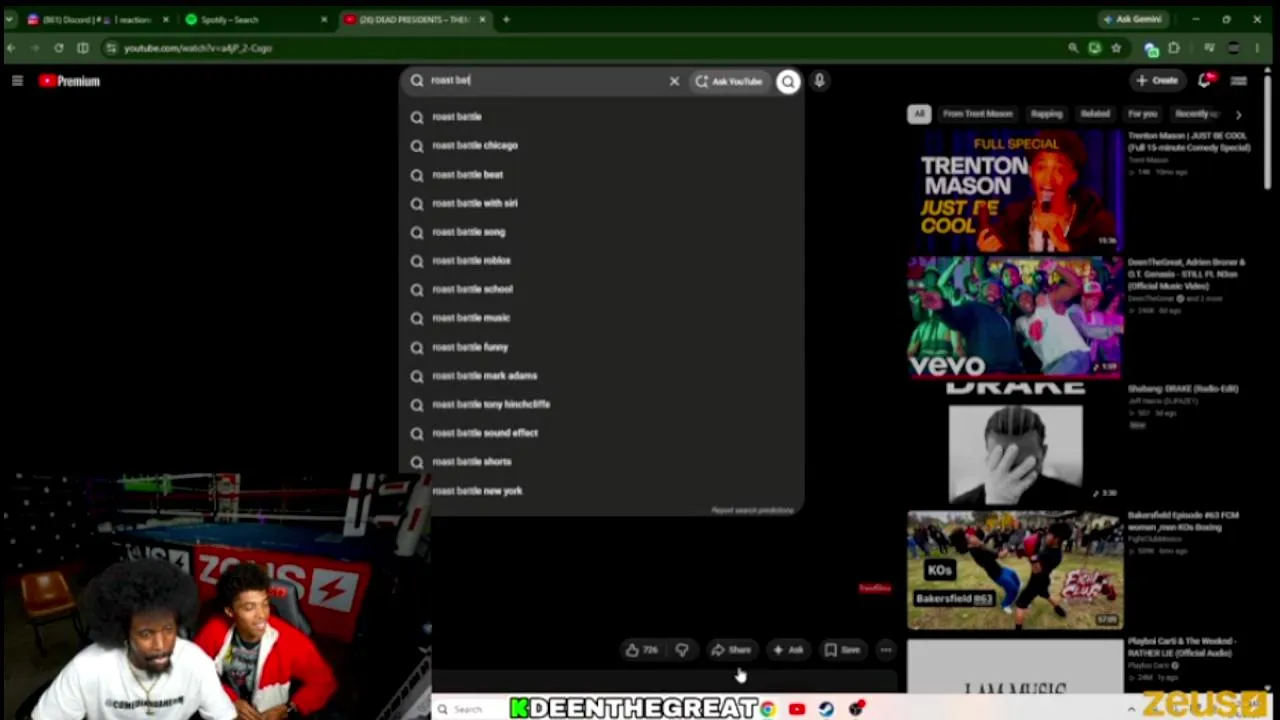Open the 'Playboi Carti & The Weeknd' title
The height and width of the screenshot is (720, 1280).
tap(1182, 647)
